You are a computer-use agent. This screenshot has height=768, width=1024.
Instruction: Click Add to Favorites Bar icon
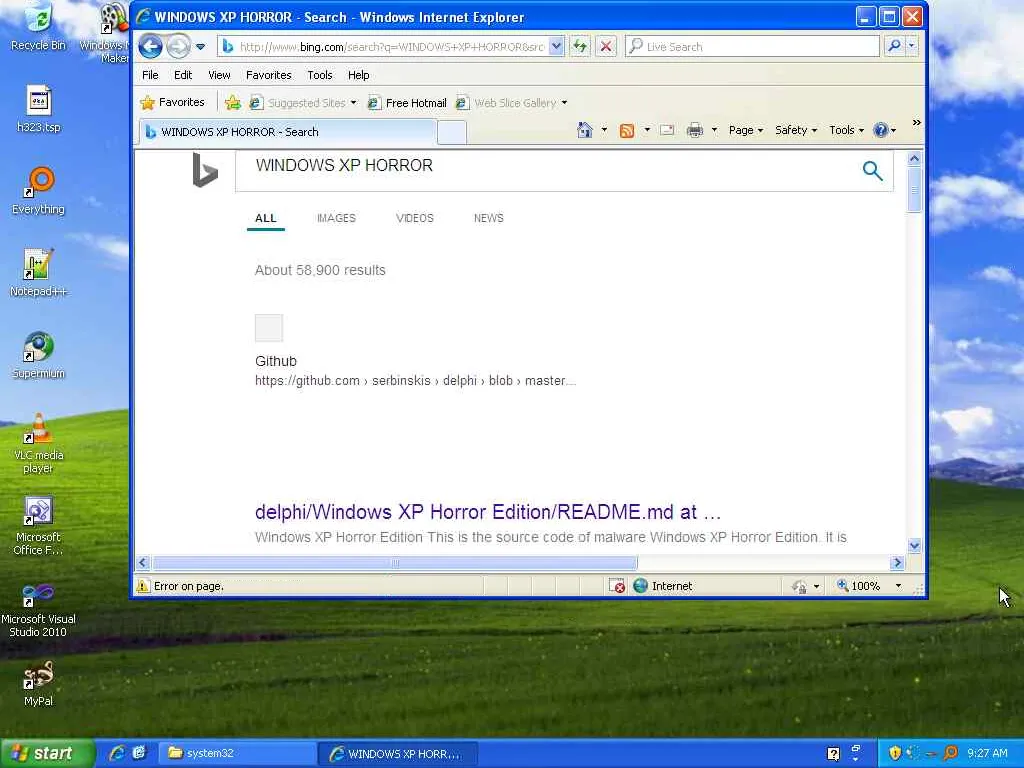pyautogui.click(x=232, y=103)
